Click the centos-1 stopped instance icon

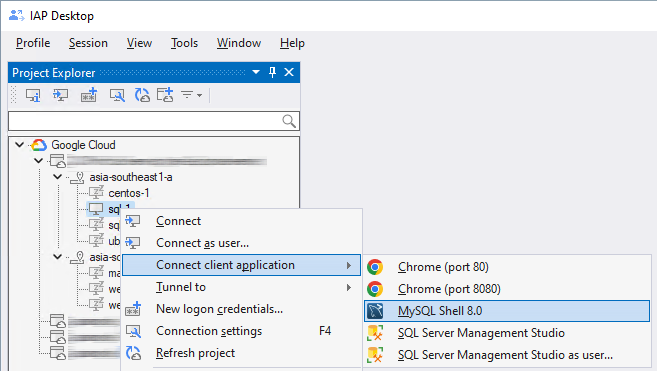pos(96,192)
